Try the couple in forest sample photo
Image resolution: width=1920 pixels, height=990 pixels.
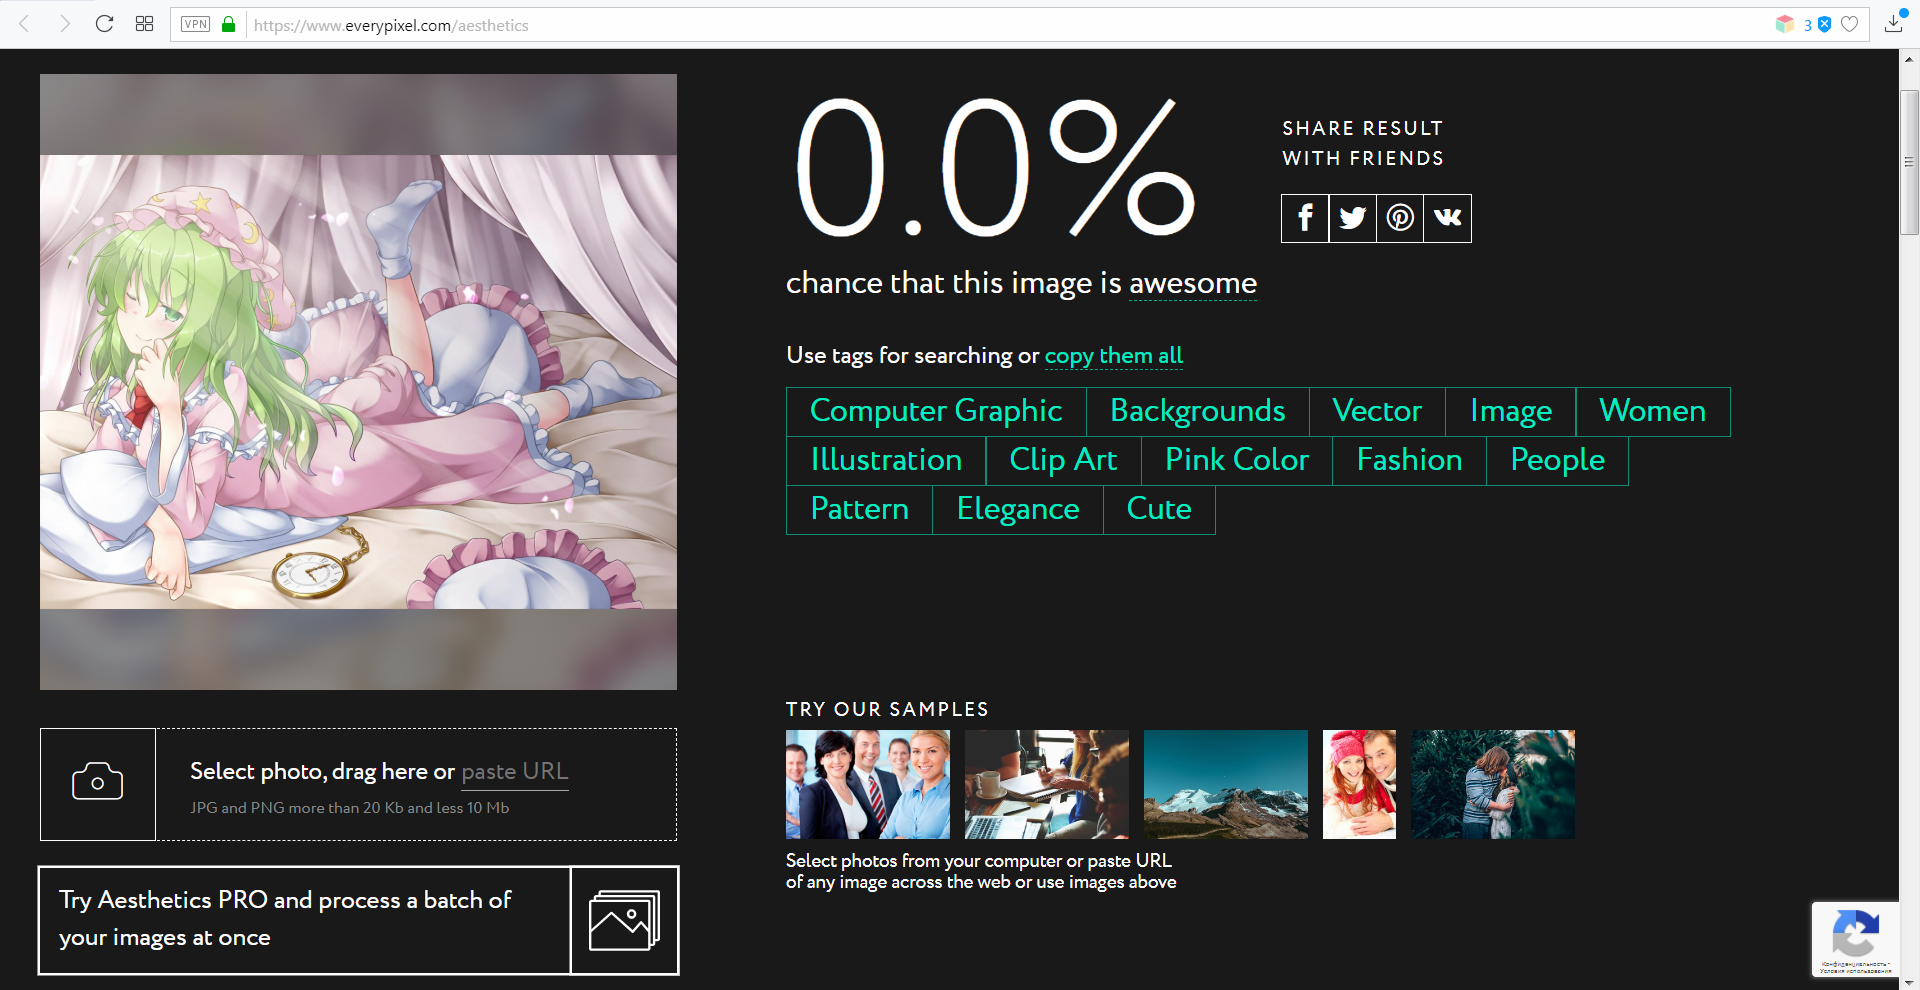[1493, 784]
